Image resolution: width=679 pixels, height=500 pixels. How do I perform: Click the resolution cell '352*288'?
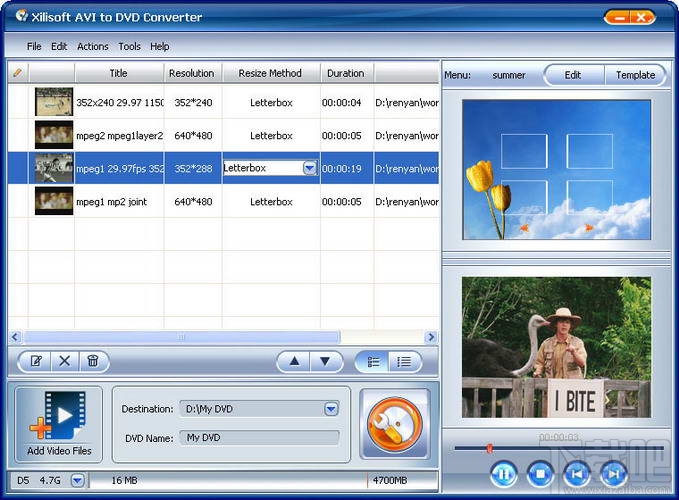coord(193,168)
